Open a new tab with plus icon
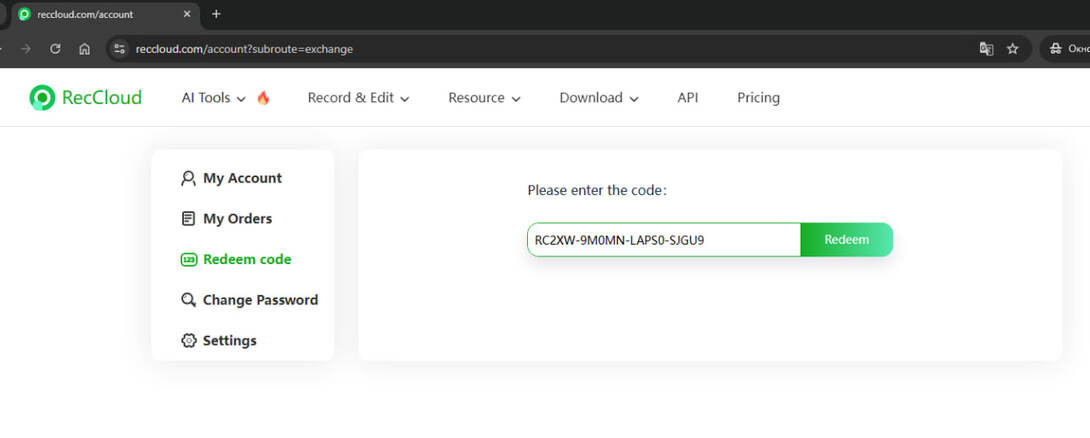Viewport: 1090px width, 438px height. [x=216, y=14]
